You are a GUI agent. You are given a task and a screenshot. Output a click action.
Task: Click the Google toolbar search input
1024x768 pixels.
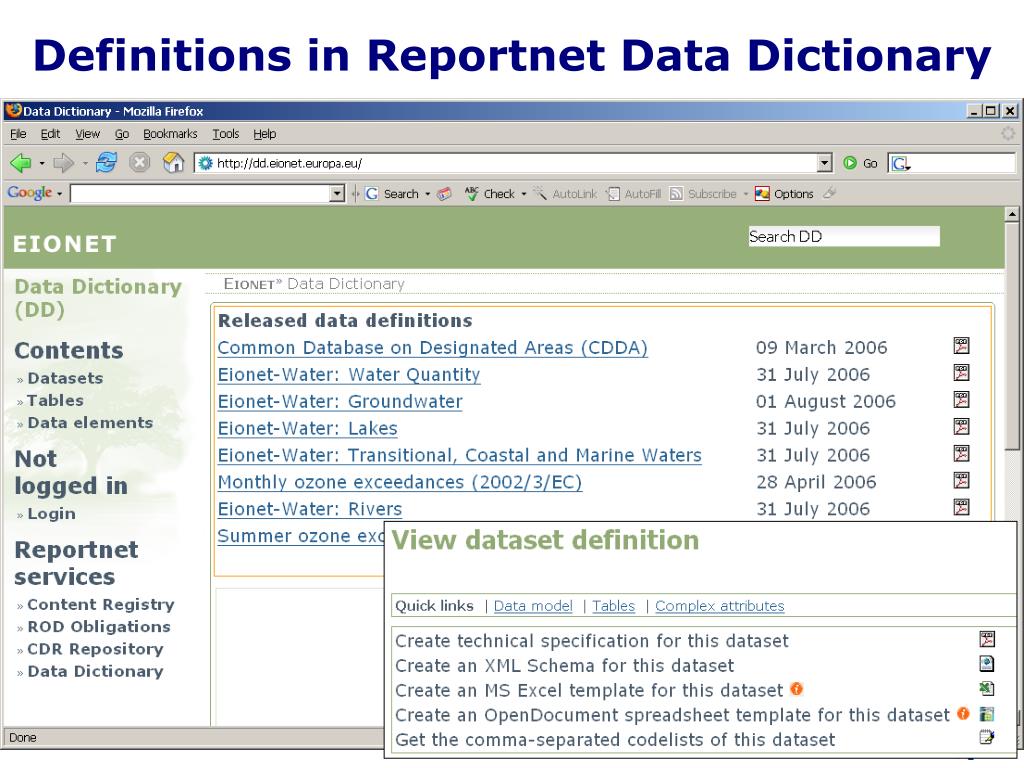tap(200, 193)
